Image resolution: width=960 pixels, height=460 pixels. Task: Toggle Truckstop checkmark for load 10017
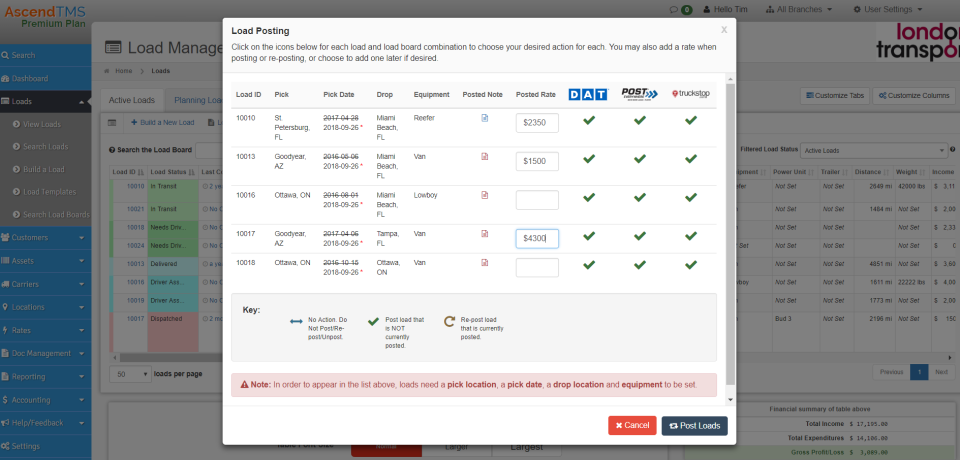coord(691,236)
